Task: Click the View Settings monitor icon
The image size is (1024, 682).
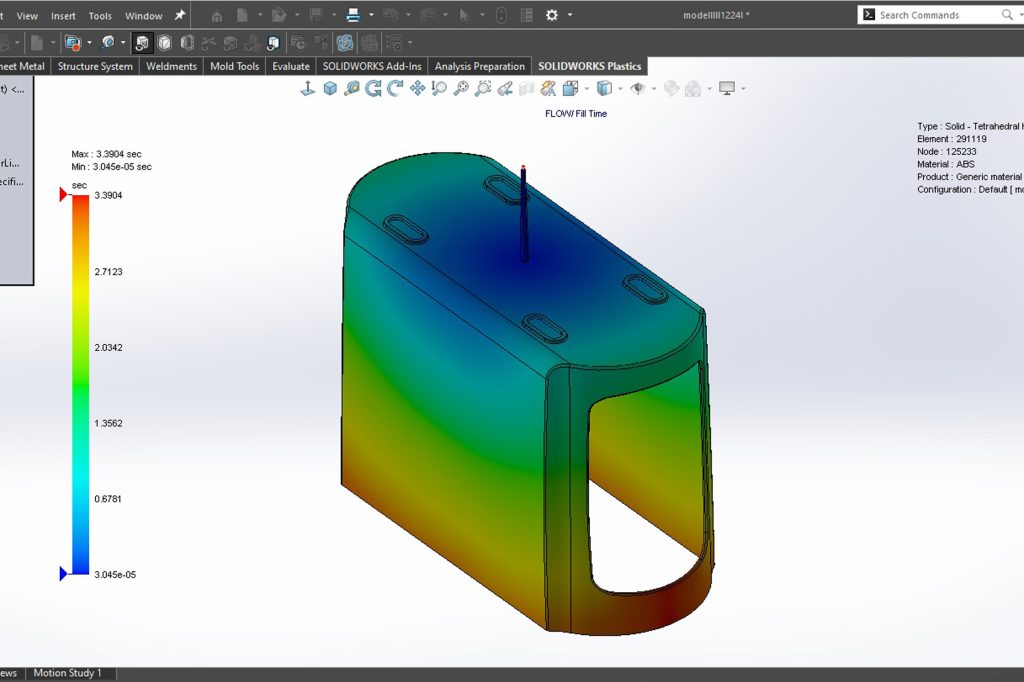Action: click(727, 88)
